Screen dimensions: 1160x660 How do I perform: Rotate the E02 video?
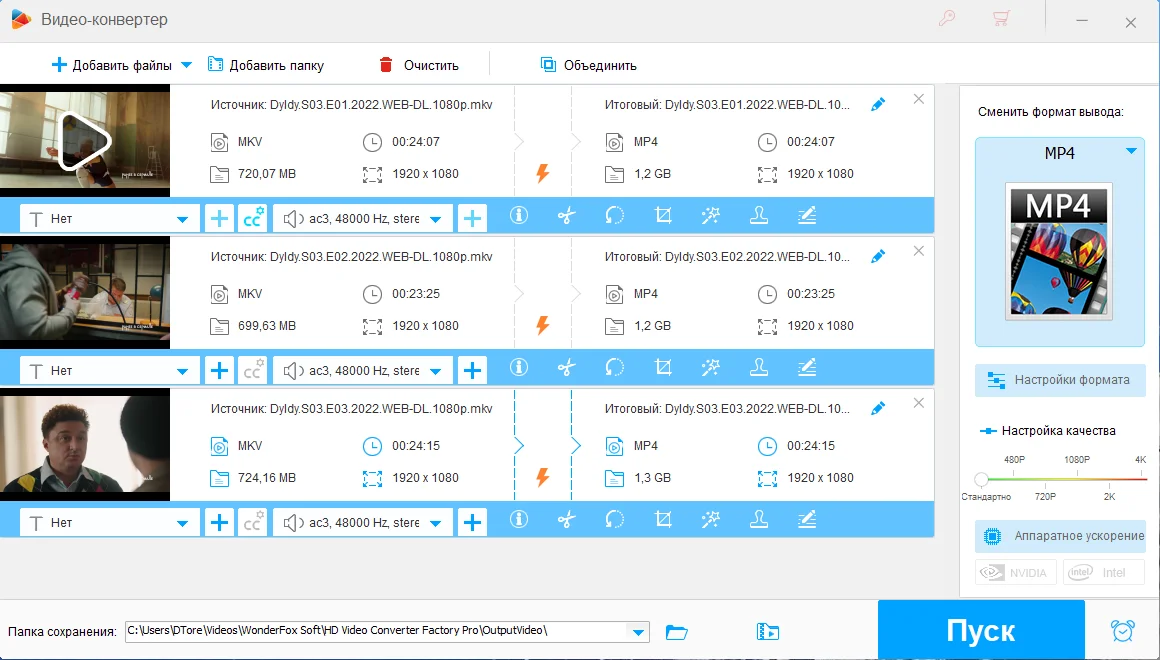click(x=615, y=367)
